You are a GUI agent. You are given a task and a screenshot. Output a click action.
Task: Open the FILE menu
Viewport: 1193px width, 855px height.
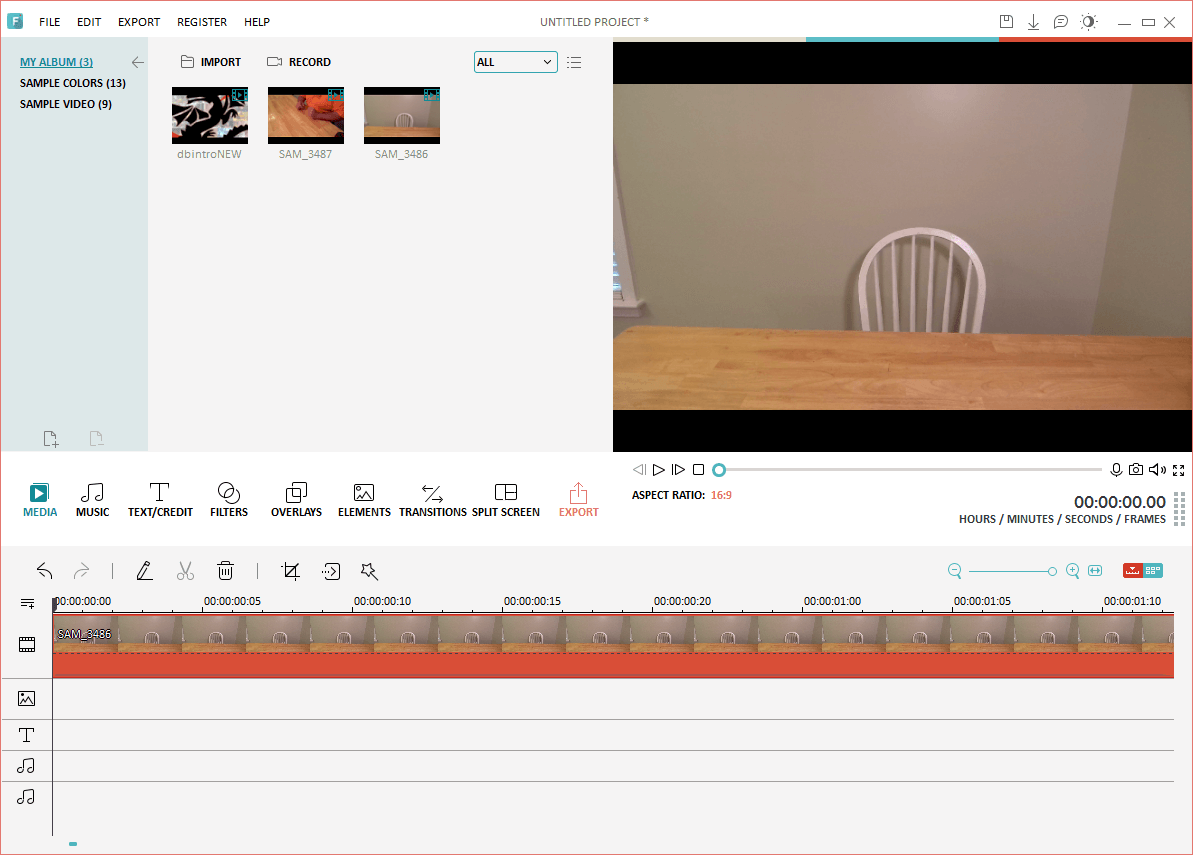click(49, 22)
